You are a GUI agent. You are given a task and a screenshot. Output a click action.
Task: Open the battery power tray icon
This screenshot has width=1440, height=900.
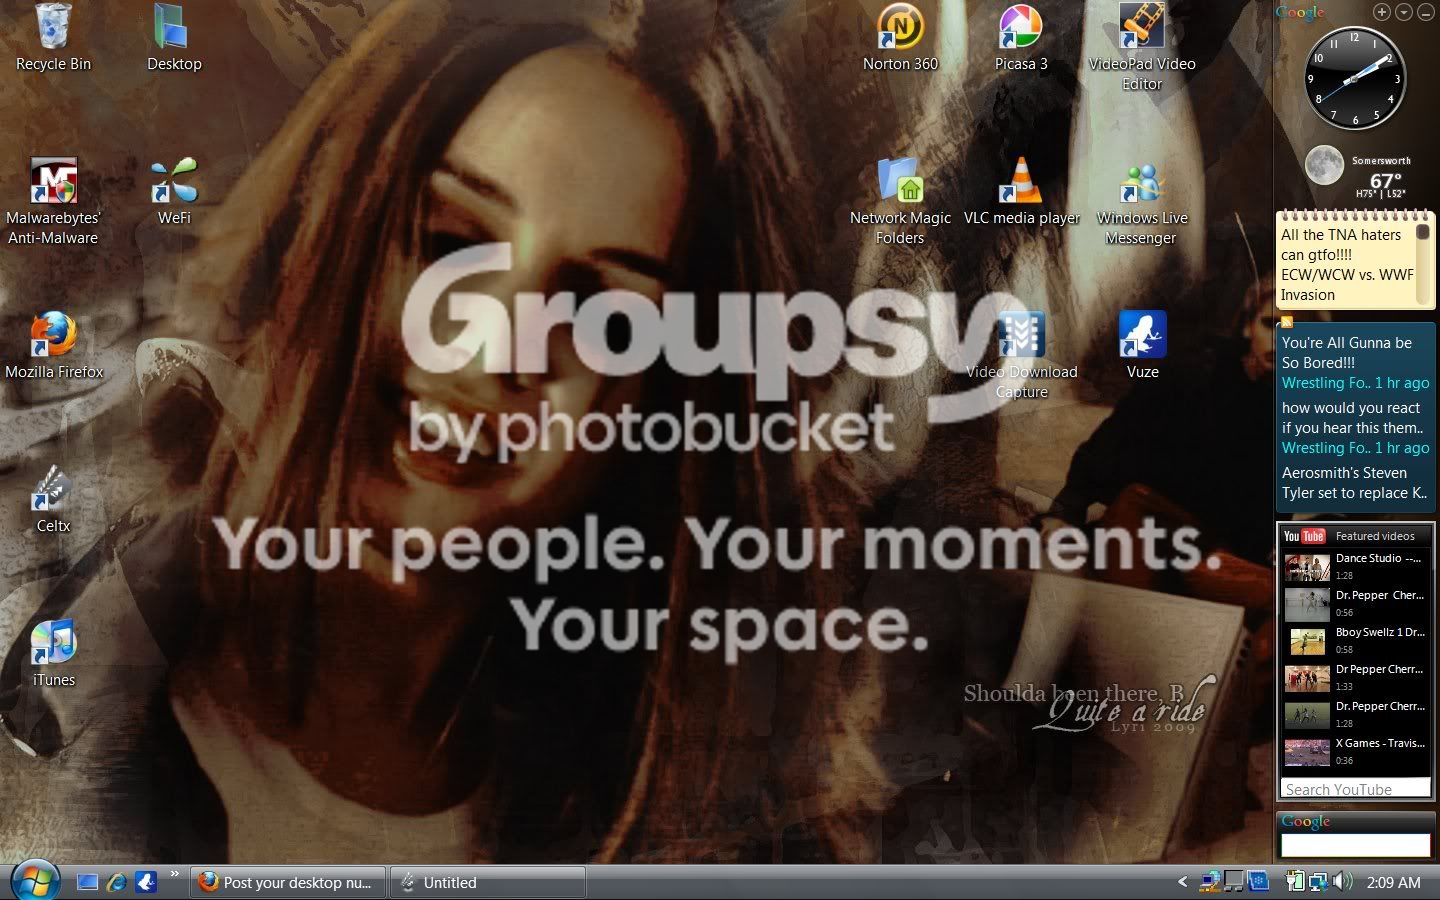(1295, 882)
